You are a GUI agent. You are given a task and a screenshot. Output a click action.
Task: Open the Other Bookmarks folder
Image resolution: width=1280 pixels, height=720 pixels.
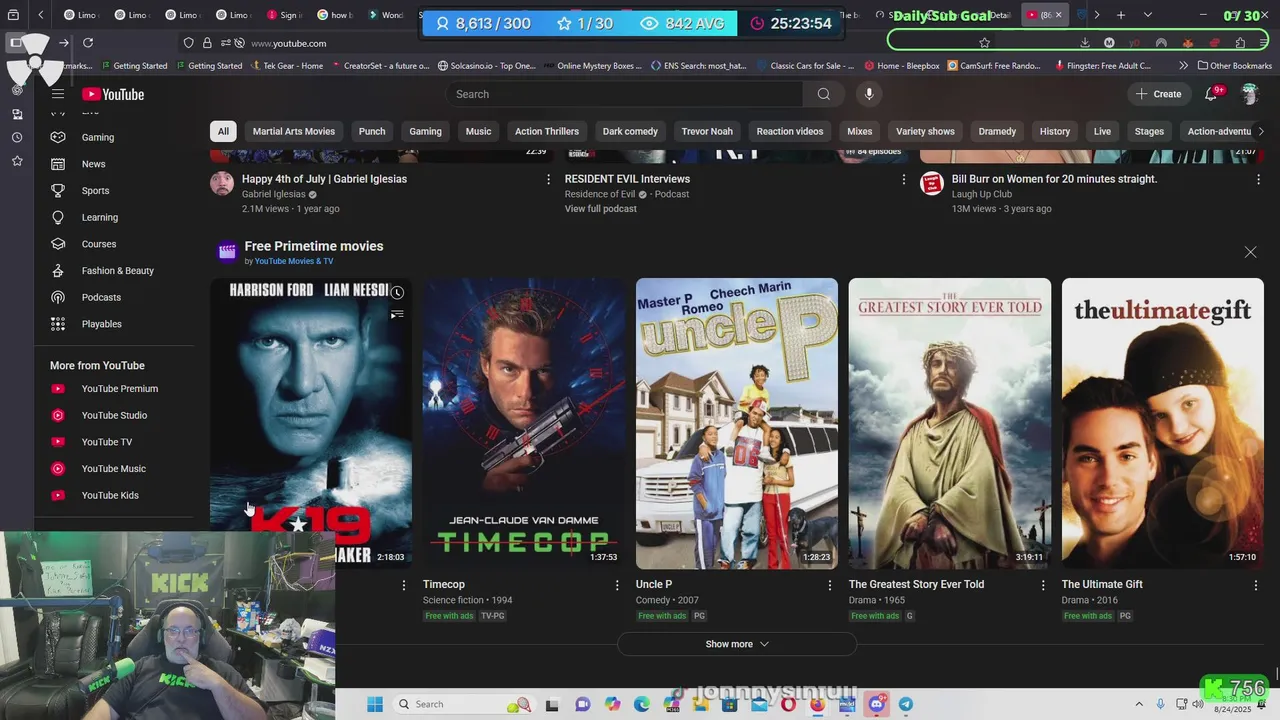tap(1234, 66)
